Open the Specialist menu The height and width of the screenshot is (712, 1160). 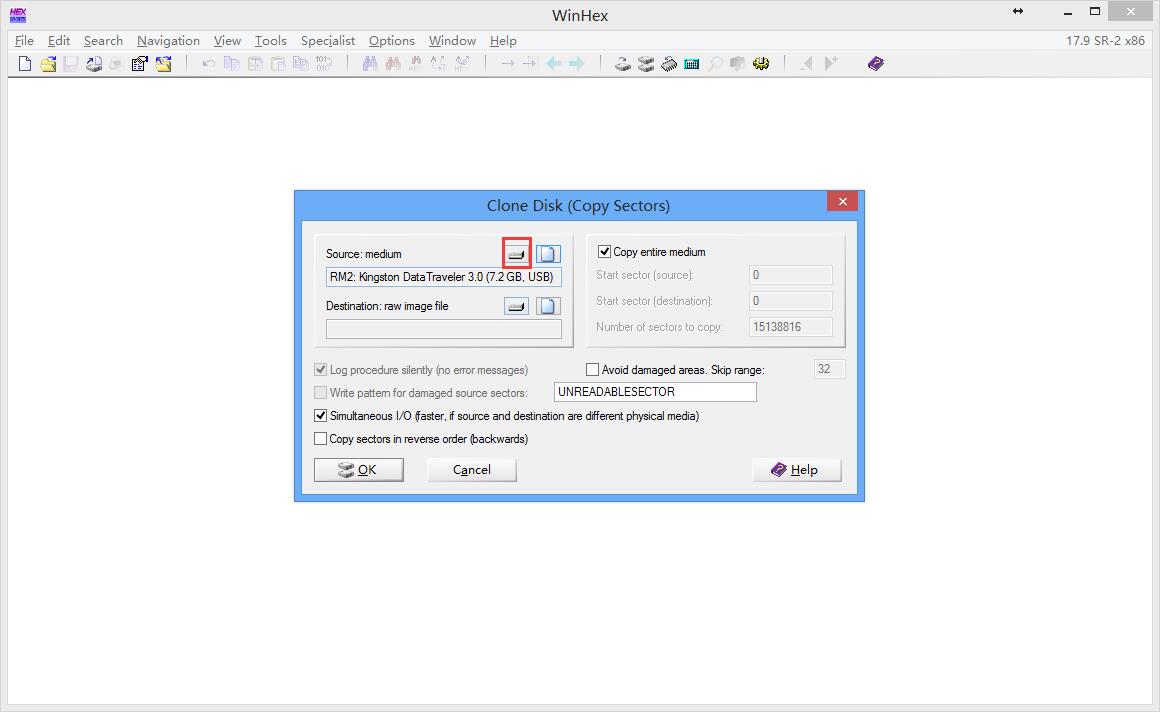pyautogui.click(x=328, y=41)
